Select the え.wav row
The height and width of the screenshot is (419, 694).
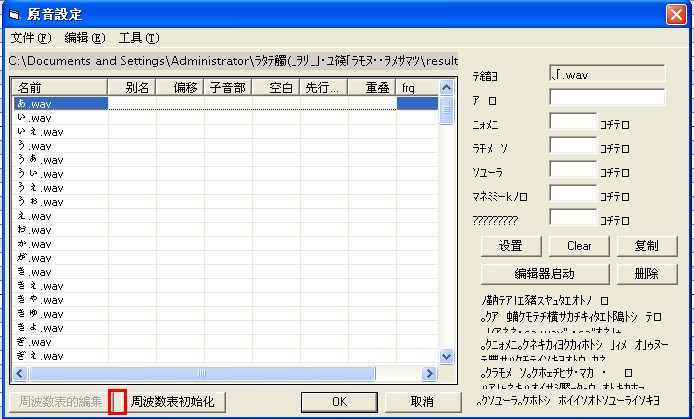(x=226, y=216)
